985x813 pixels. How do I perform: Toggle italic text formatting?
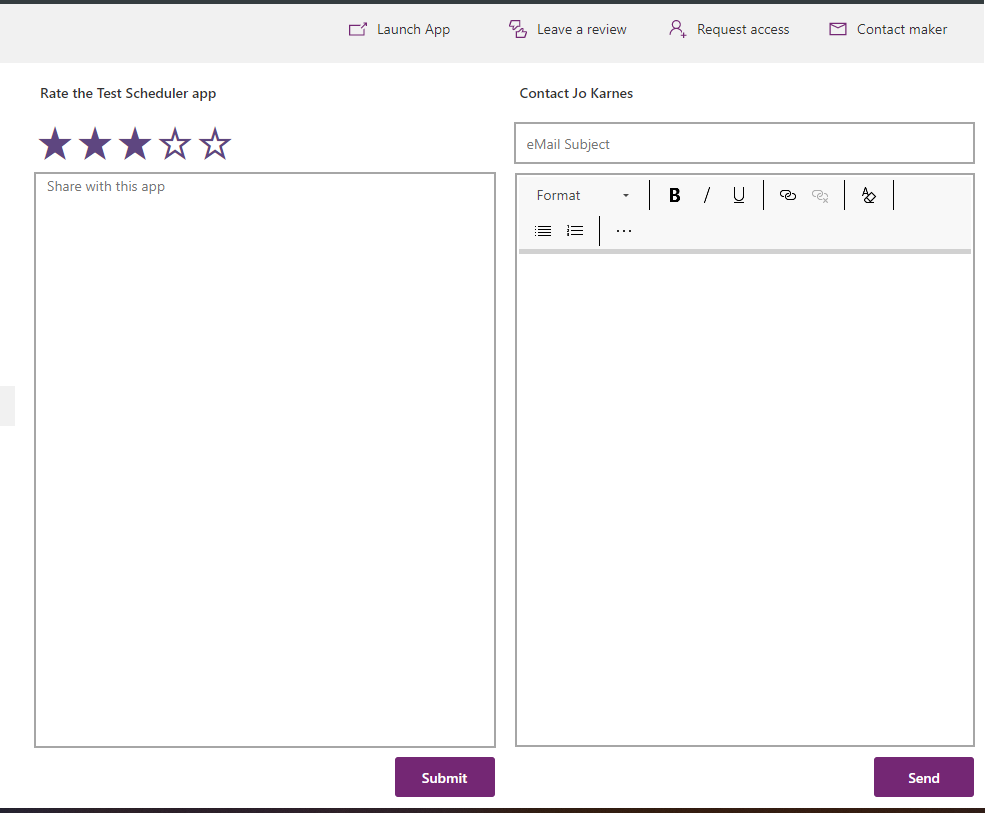pos(706,195)
